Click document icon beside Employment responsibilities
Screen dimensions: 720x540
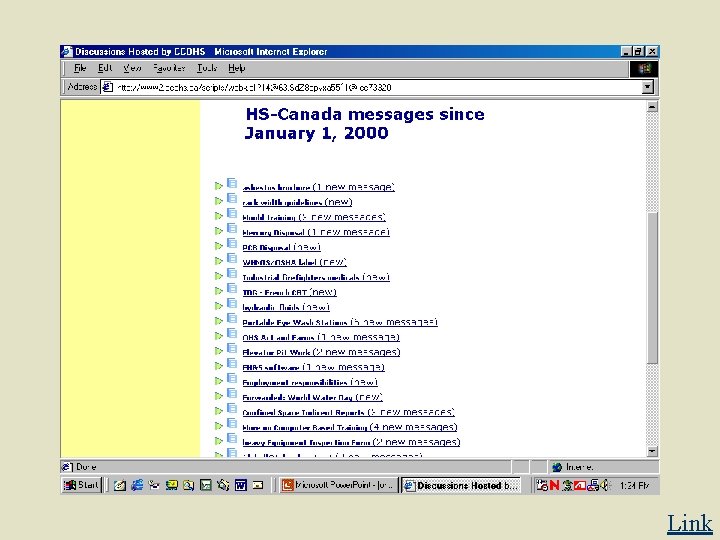[x=232, y=379]
